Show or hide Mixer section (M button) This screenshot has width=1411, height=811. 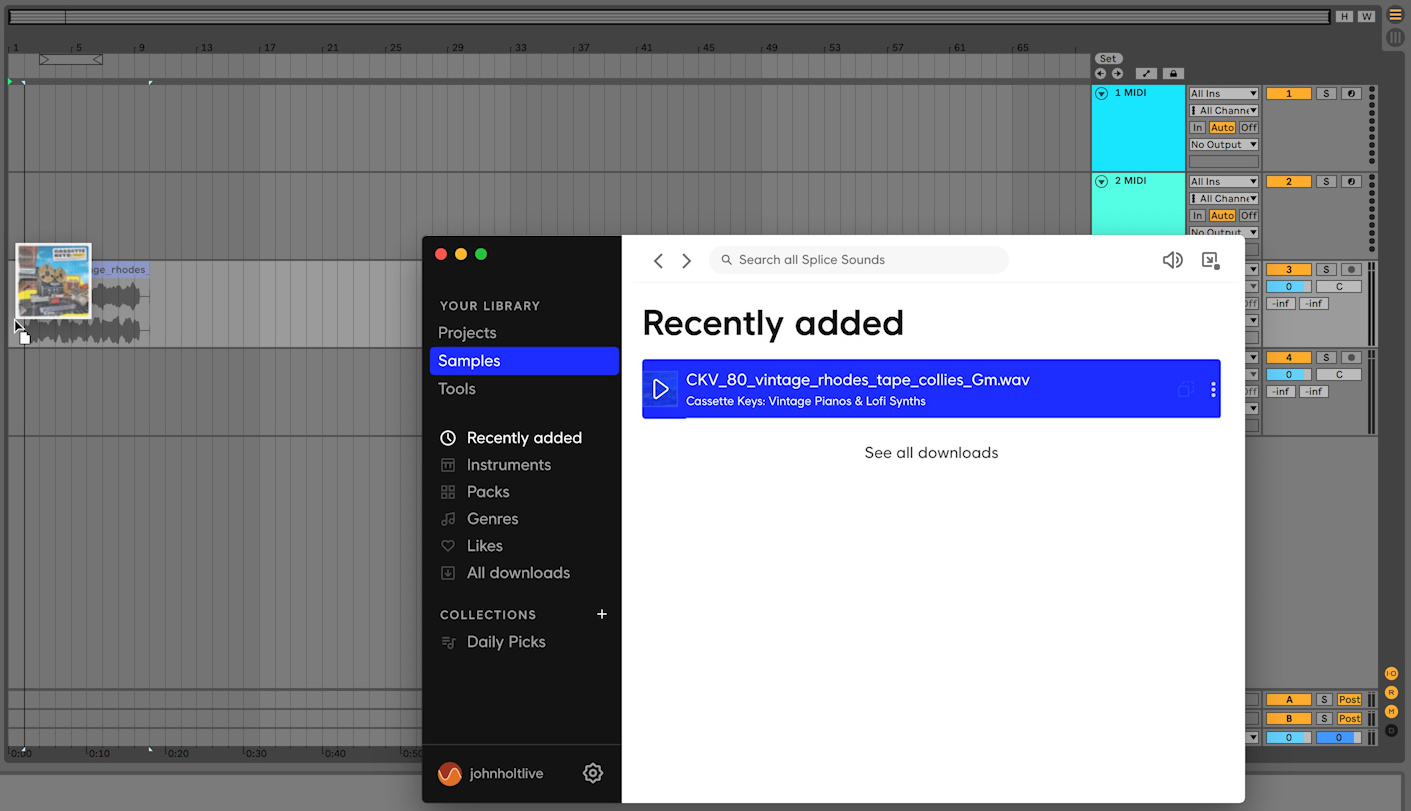pyautogui.click(x=1391, y=712)
